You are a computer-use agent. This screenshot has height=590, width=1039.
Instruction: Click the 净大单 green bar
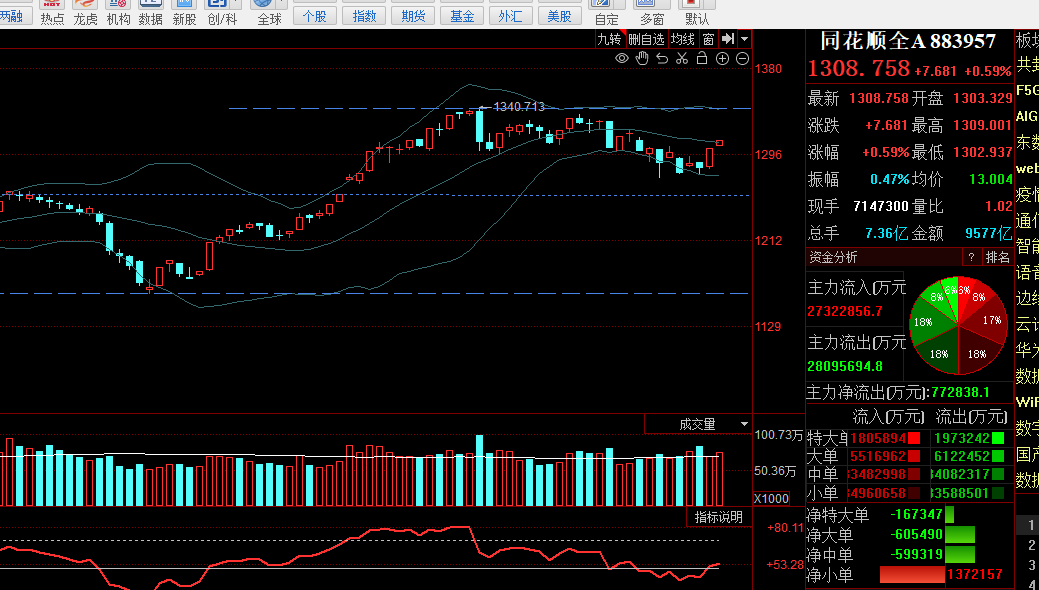(960, 534)
